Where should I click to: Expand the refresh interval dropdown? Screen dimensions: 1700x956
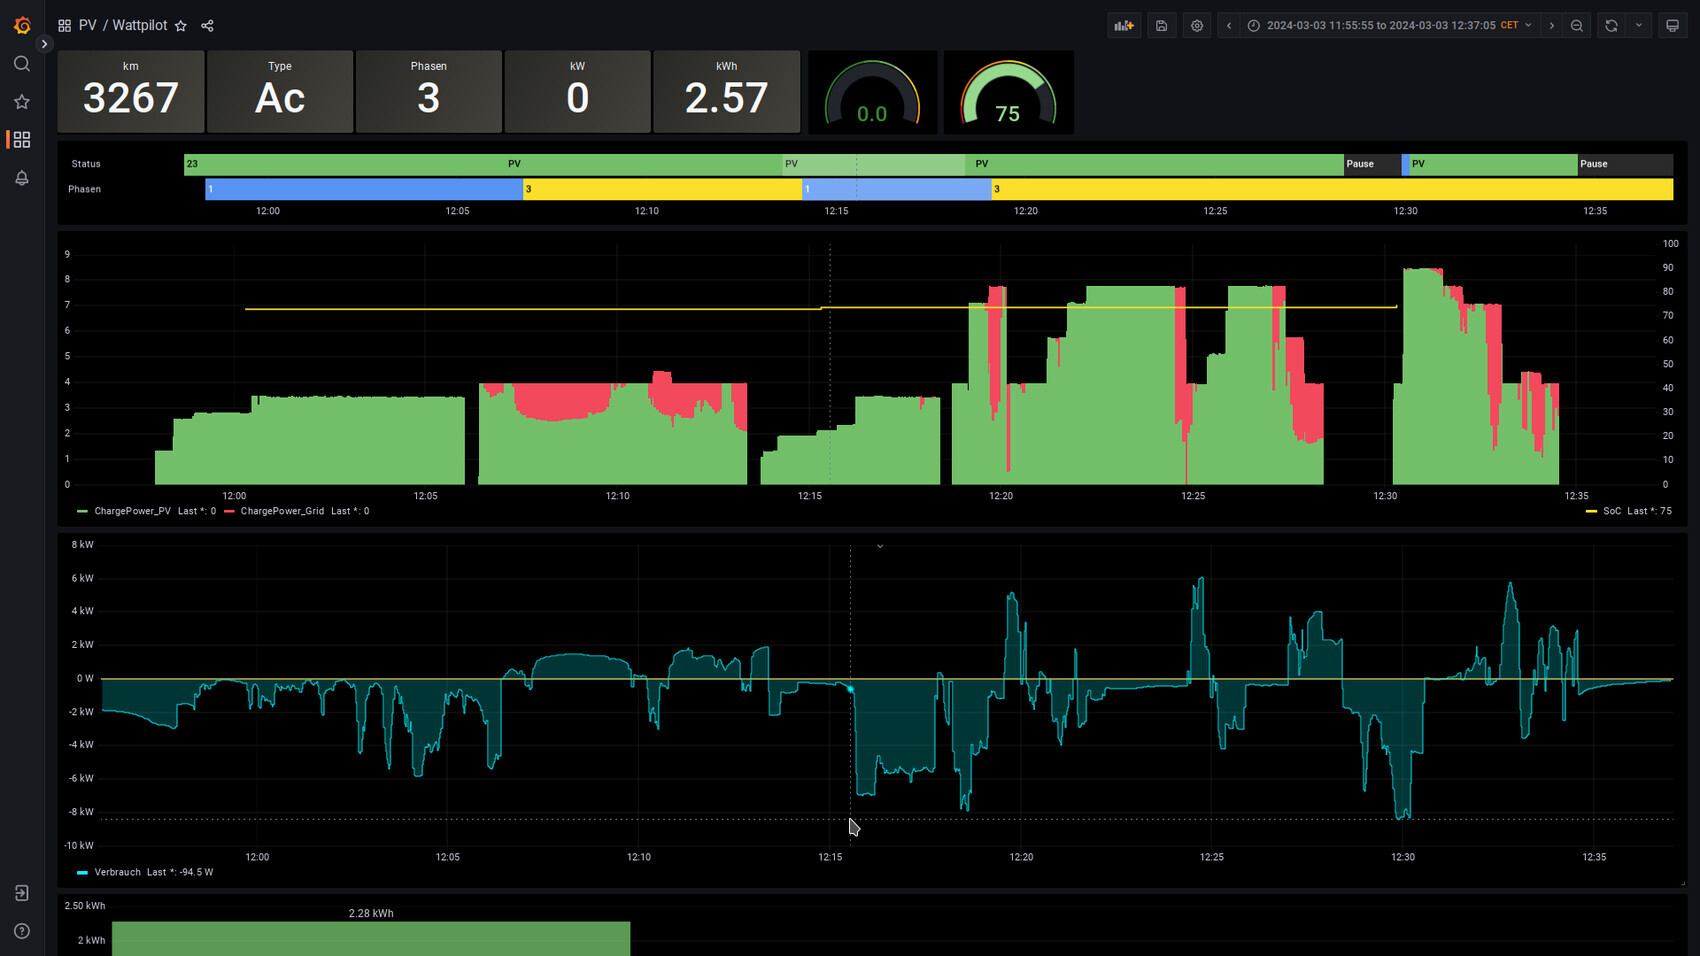1638,26
